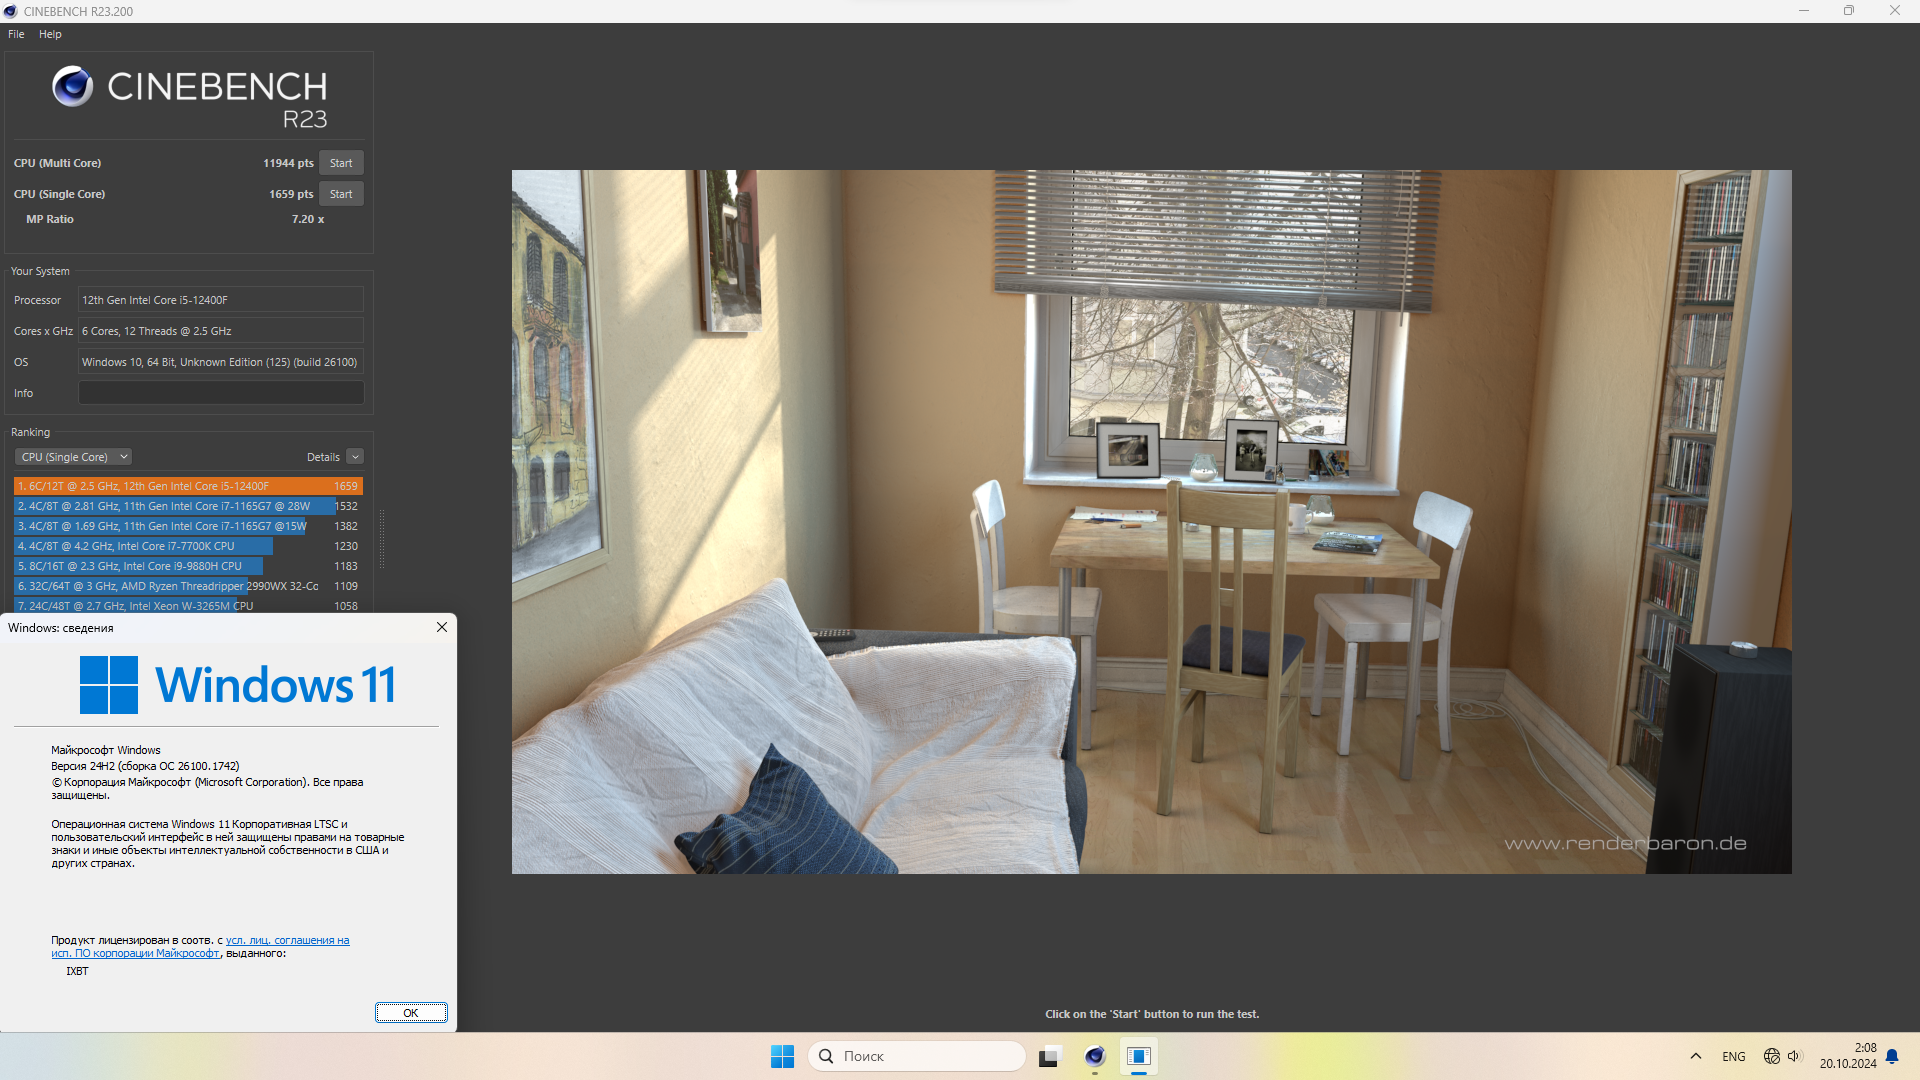Screen dimensions: 1920x1080
Task: Open network status tray icon
Action: 1771,1056
